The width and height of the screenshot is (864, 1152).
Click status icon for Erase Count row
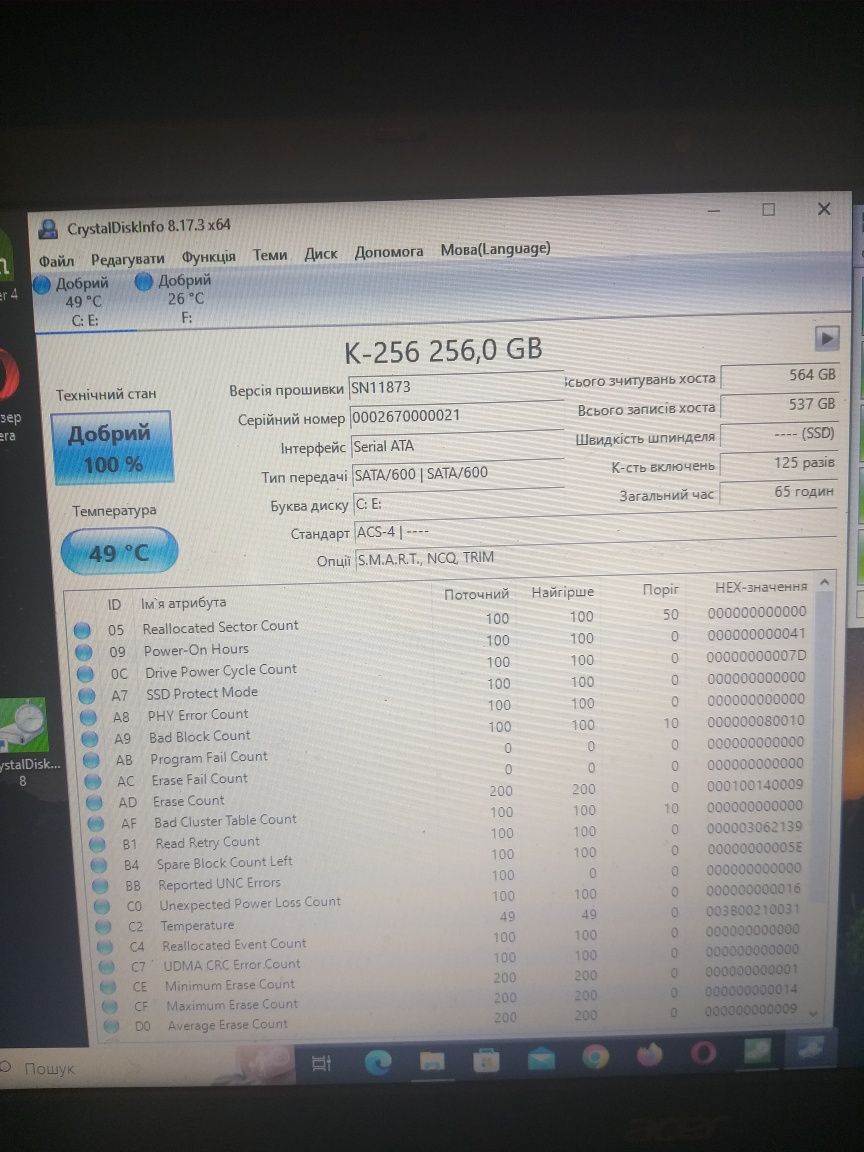tap(94, 803)
